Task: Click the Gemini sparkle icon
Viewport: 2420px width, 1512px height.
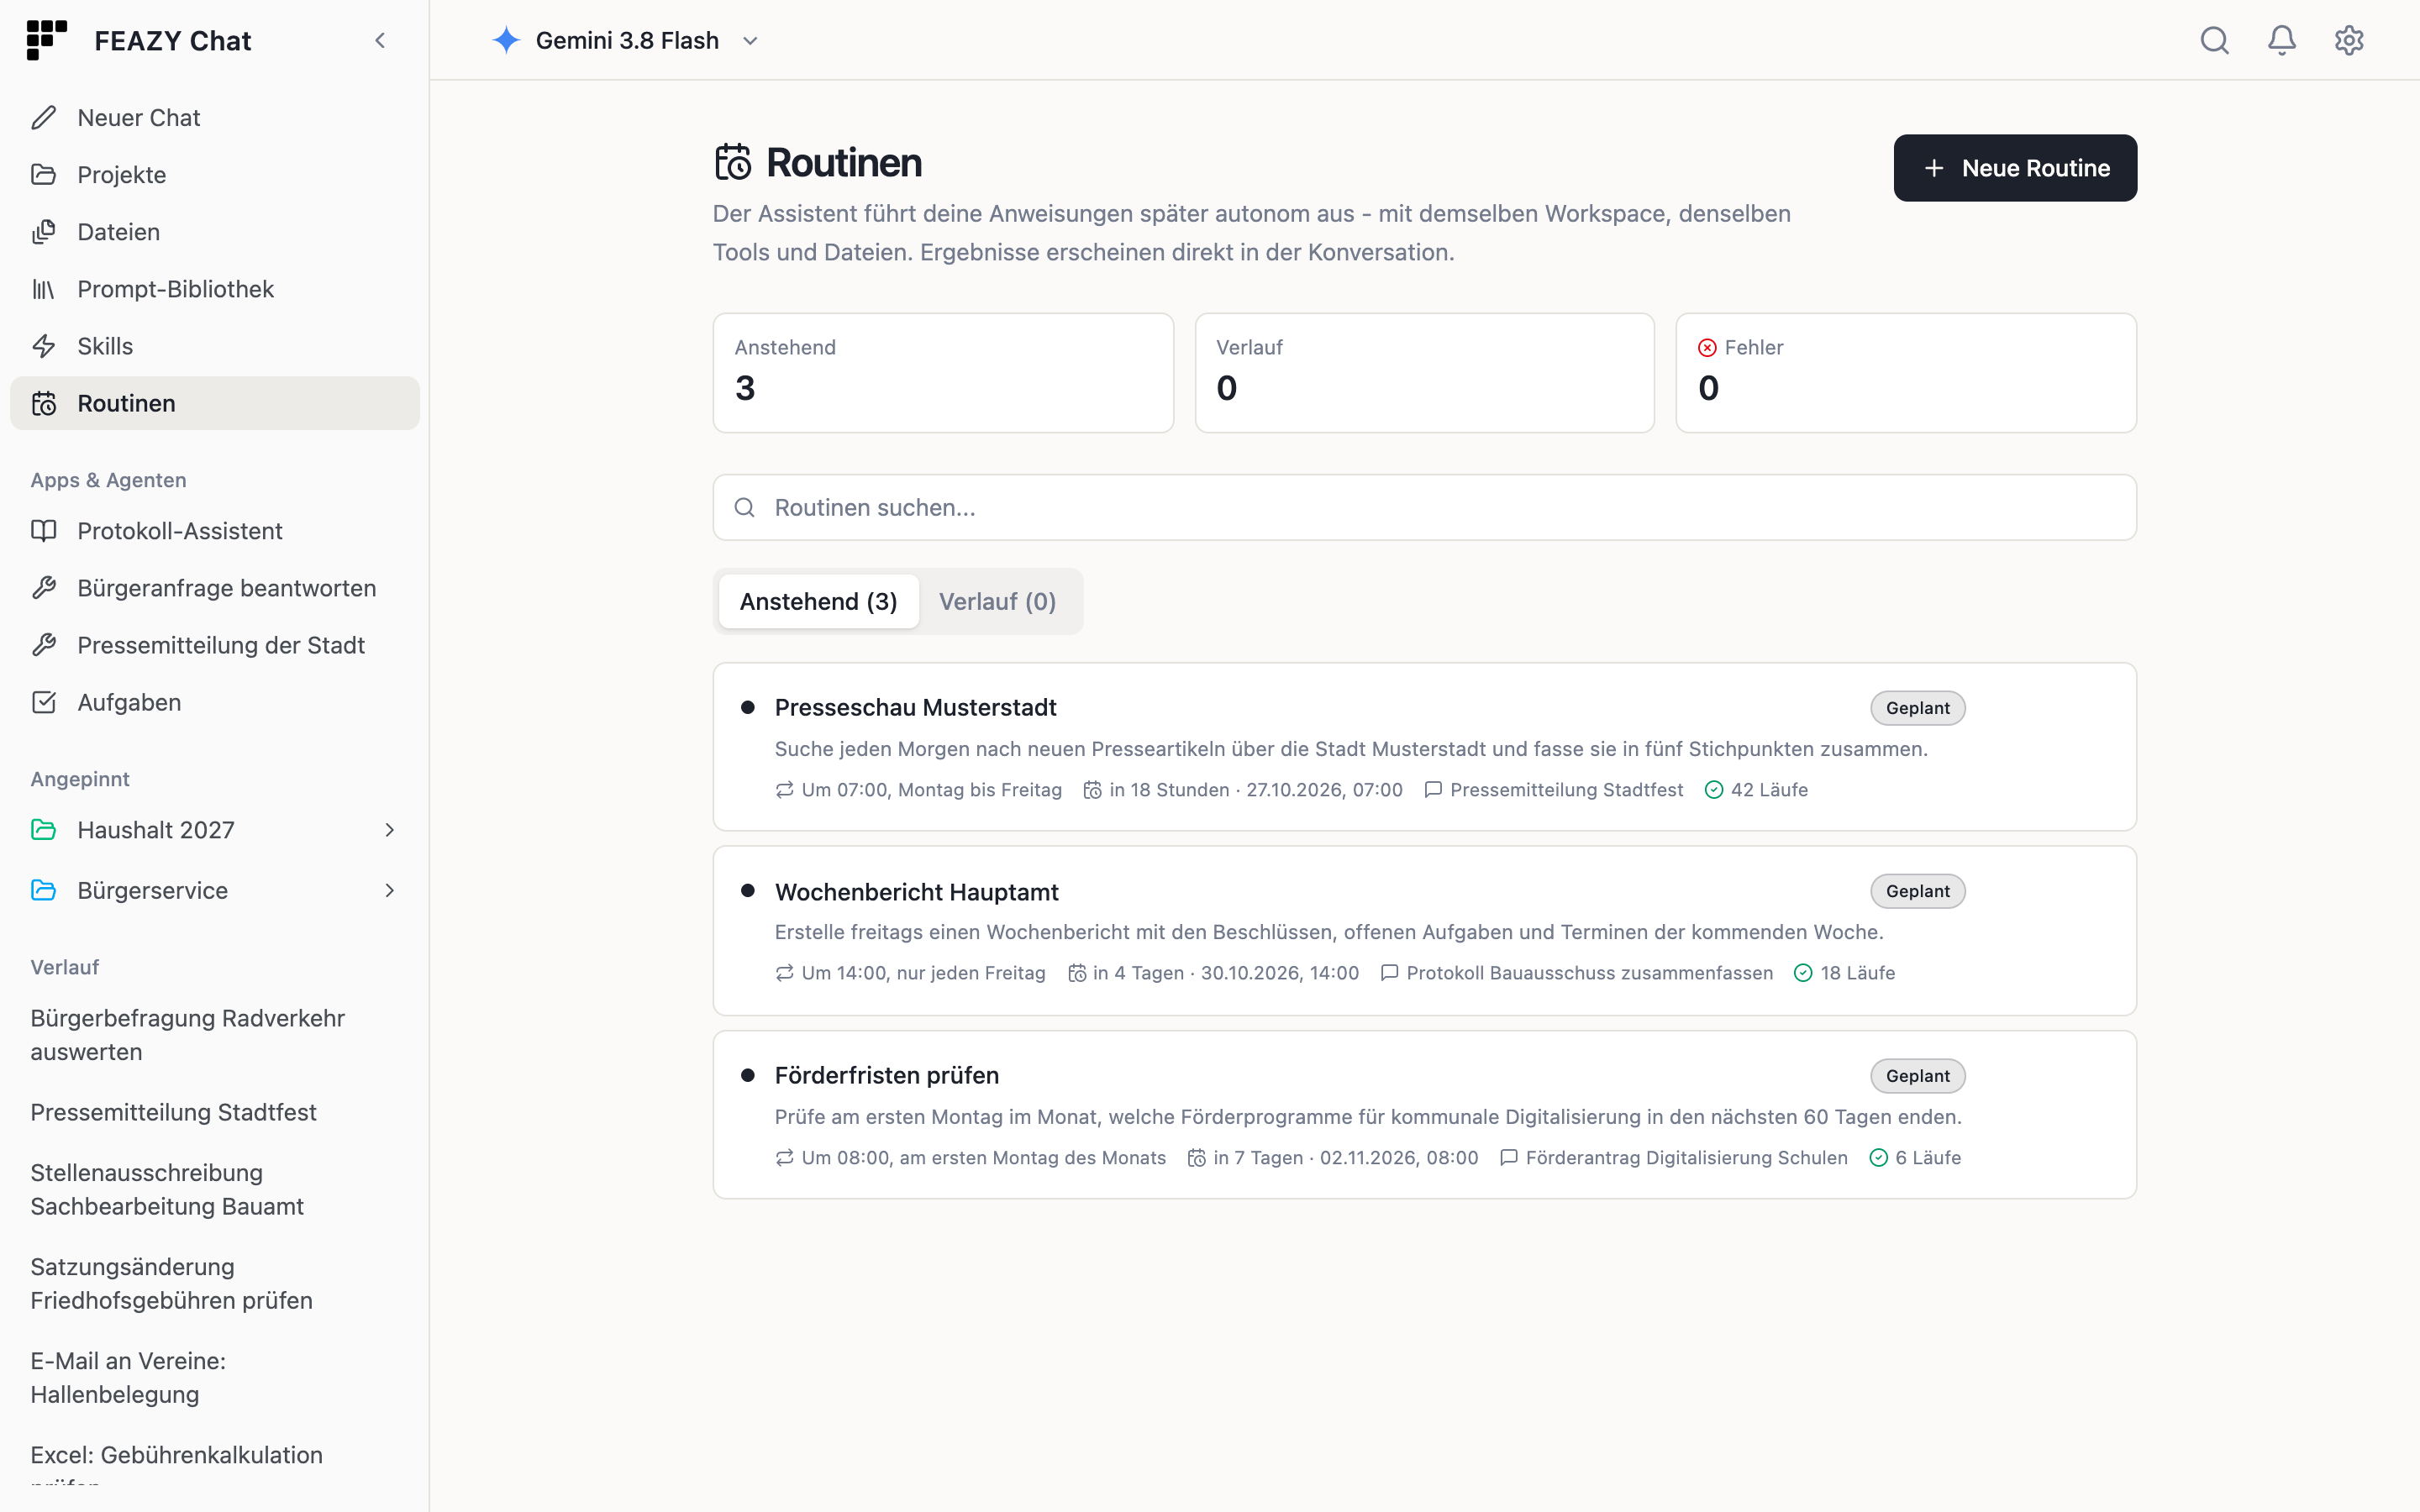Action: click(507, 40)
